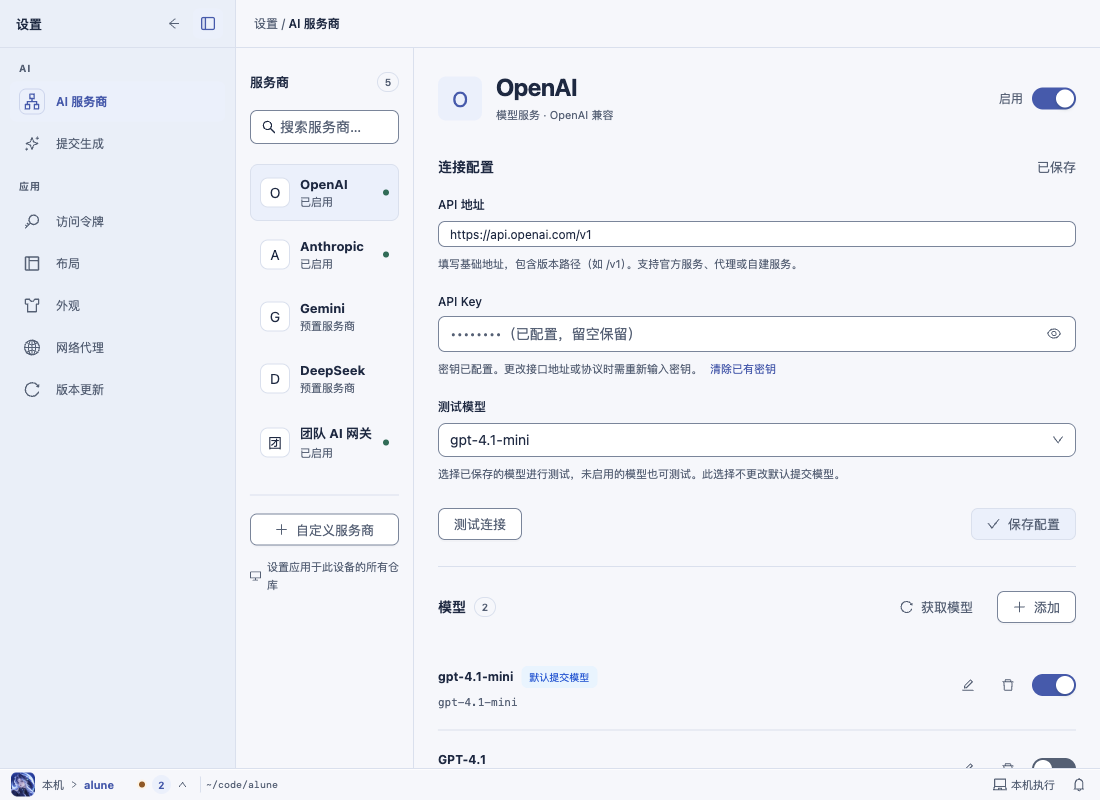This screenshot has width=1100, height=800.
Task: Click ~/code/alune path in status bar
Action: tap(242, 785)
